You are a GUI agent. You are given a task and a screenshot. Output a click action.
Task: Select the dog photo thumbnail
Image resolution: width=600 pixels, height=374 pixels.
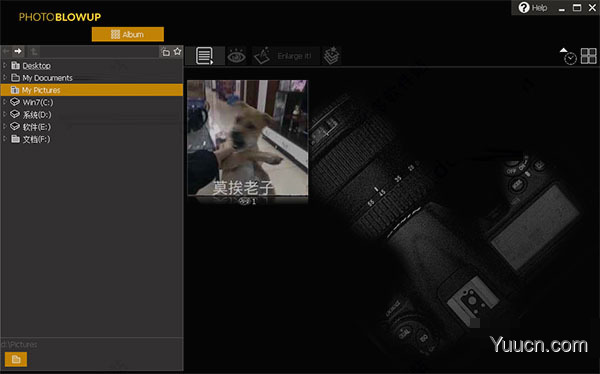click(248, 138)
